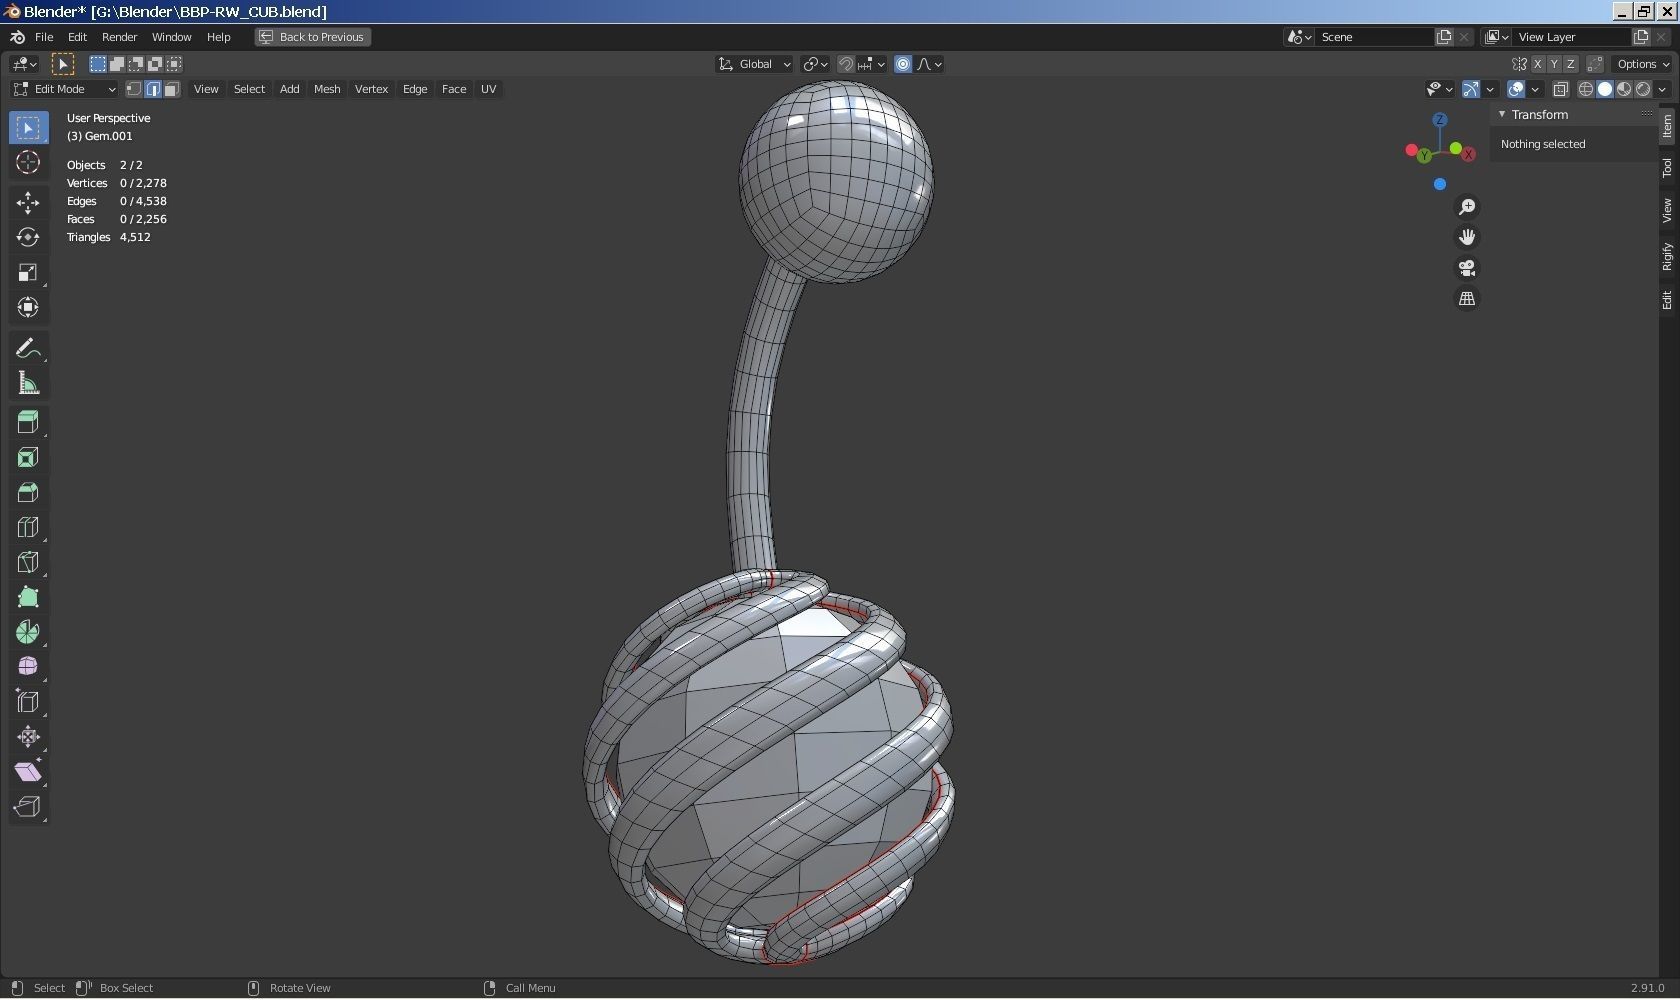Toggle proportional editing
Screen dimensions: 1680x1000
pos(903,64)
